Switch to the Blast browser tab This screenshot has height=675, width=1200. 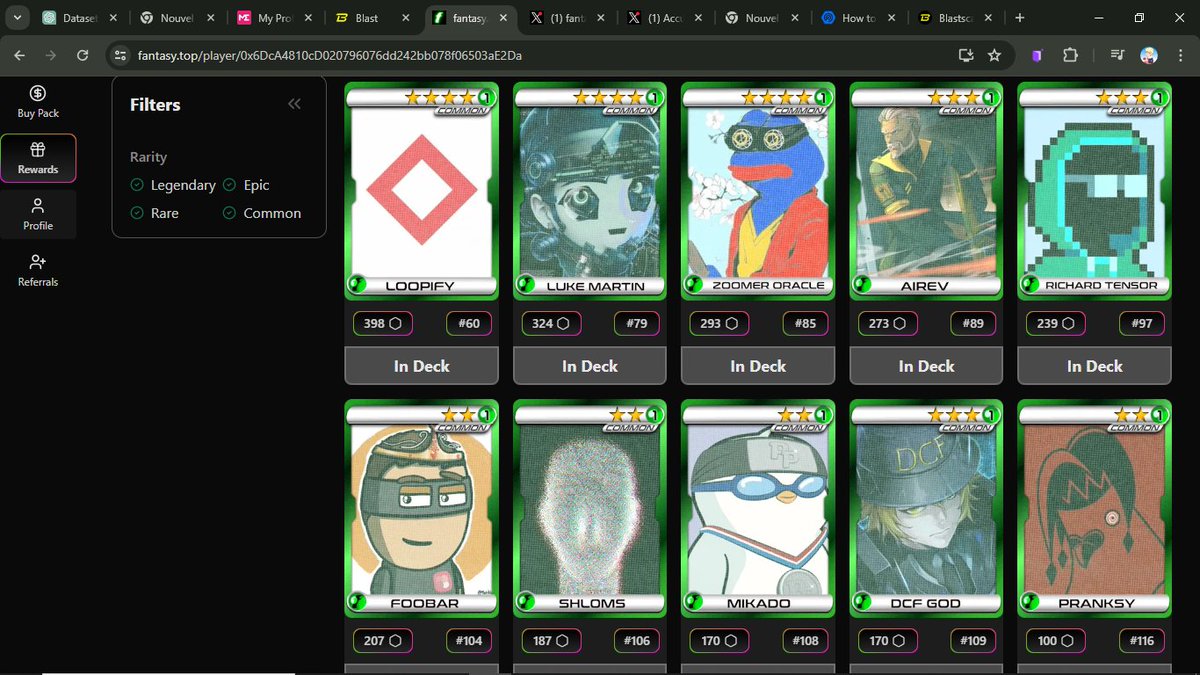pyautogui.click(x=372, y=18)
